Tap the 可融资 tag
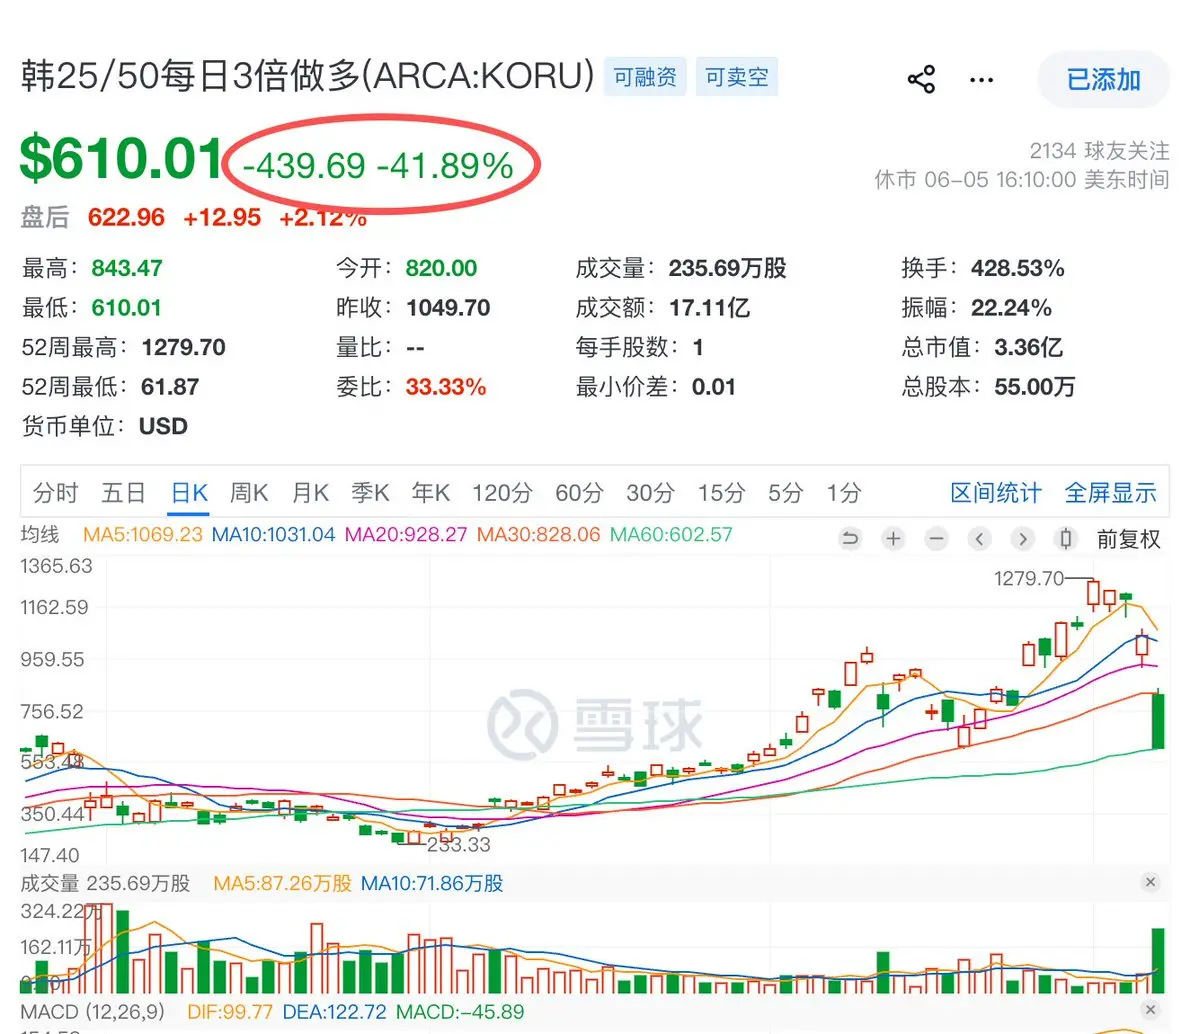1199x1034 pixels. 645,76
